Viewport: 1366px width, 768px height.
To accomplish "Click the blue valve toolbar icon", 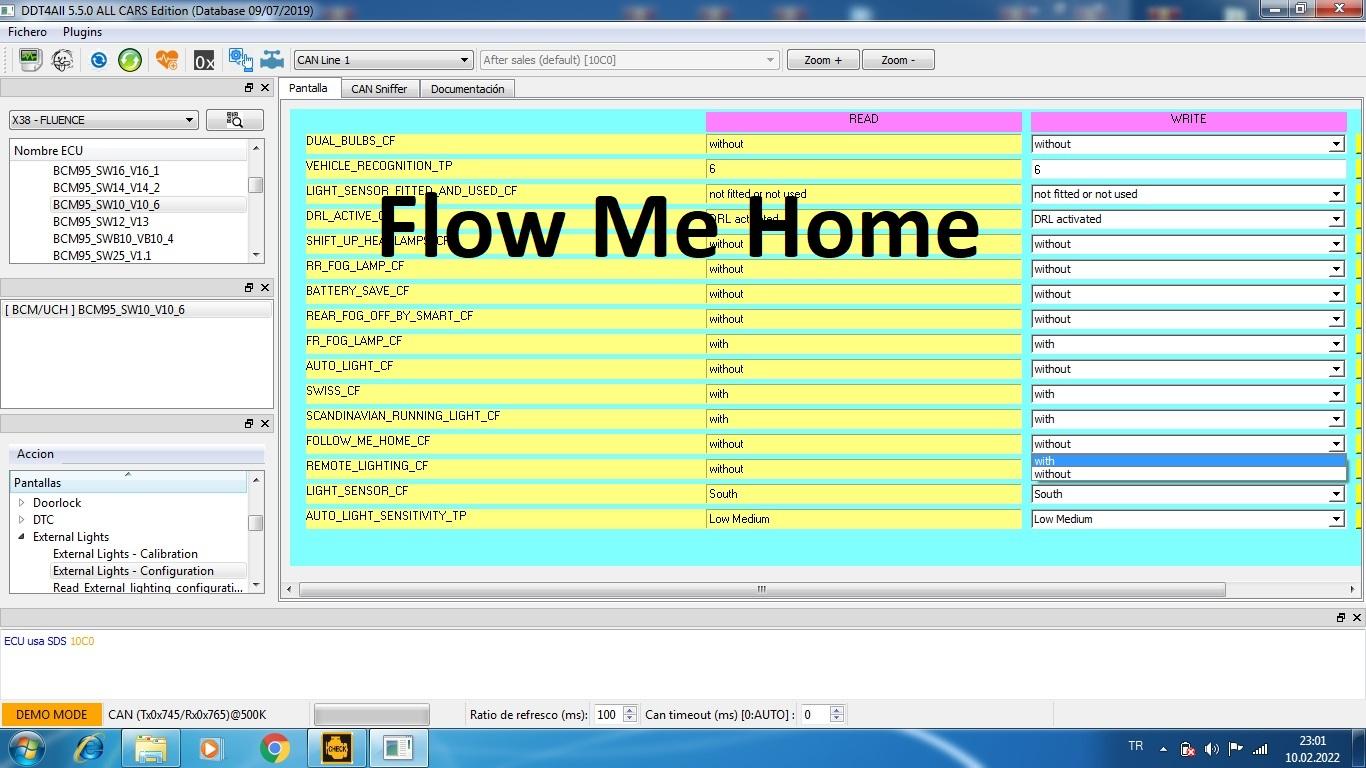I will [272, 60].
